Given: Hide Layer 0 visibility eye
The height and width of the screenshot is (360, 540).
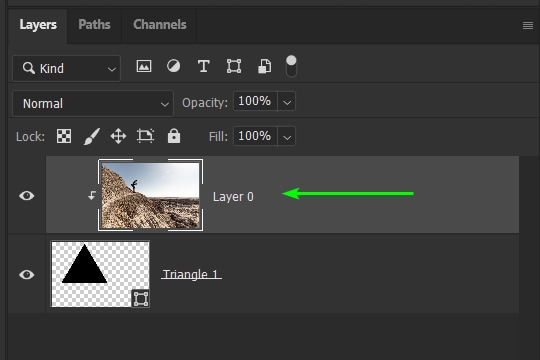Looking at the screenshot, I should tap(27, 196).
